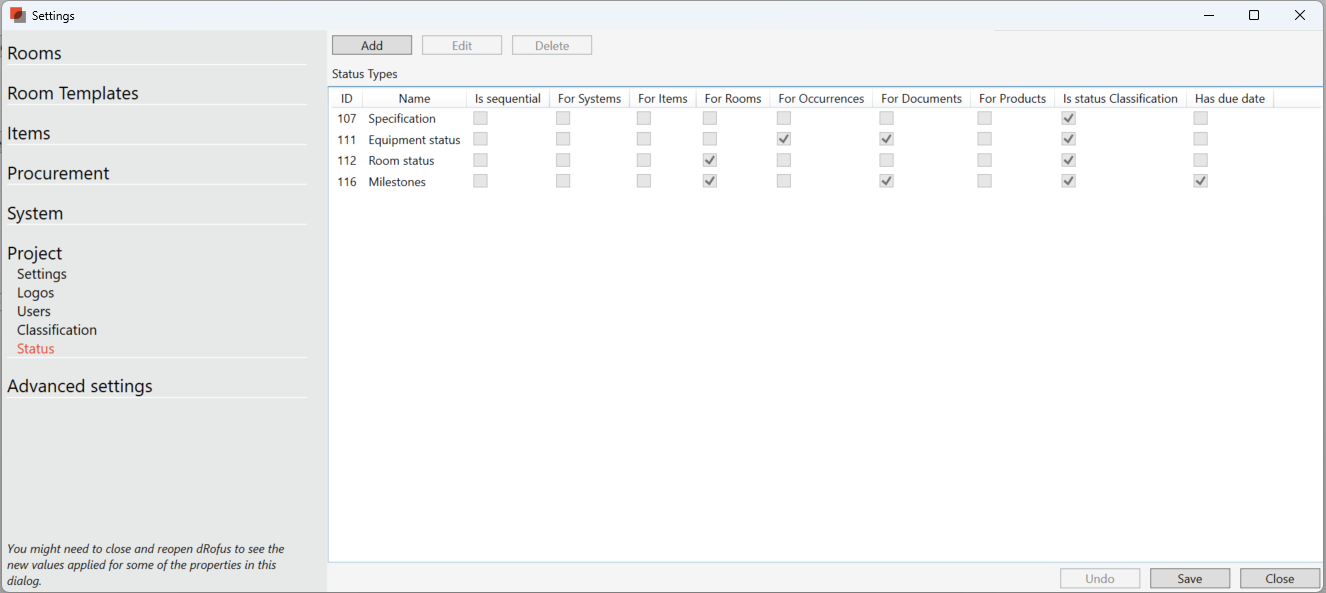Select Classification under Project
This screenshot has height=593, width=1326.
click(x=57, y=330)
